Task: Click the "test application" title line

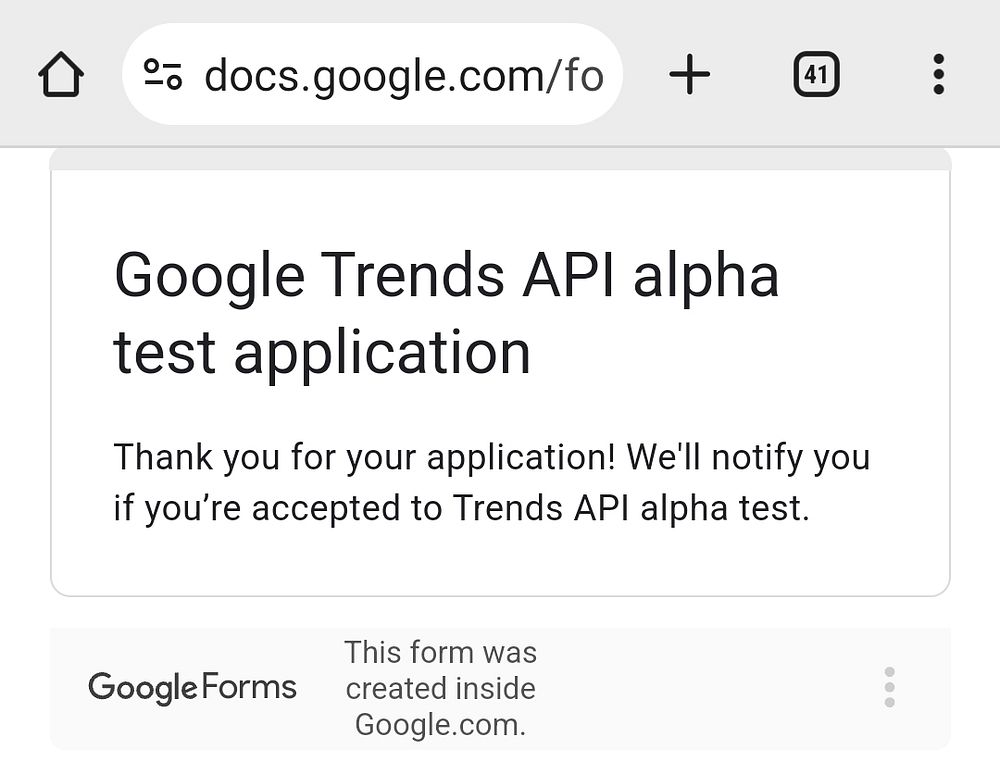Action: tap(321, 352)
